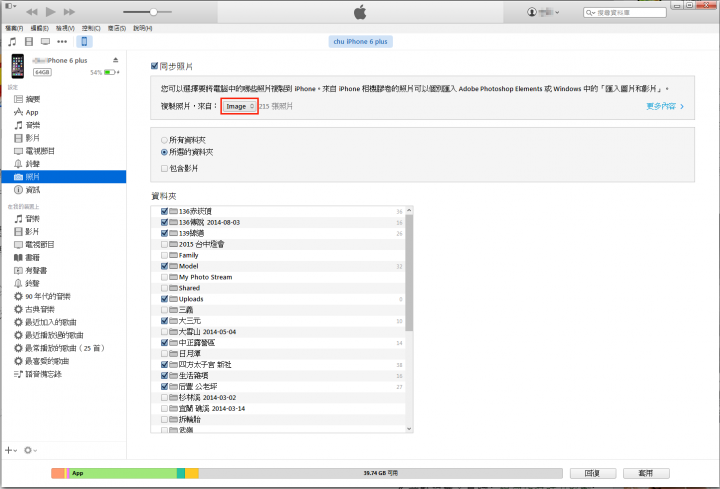Click the Apple logo in the display area

click(x=360, y=12)
